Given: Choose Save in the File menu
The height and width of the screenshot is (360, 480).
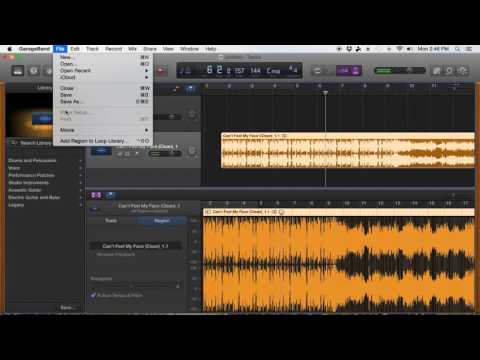Looking at the screenshot, I should tap(103, 95).
